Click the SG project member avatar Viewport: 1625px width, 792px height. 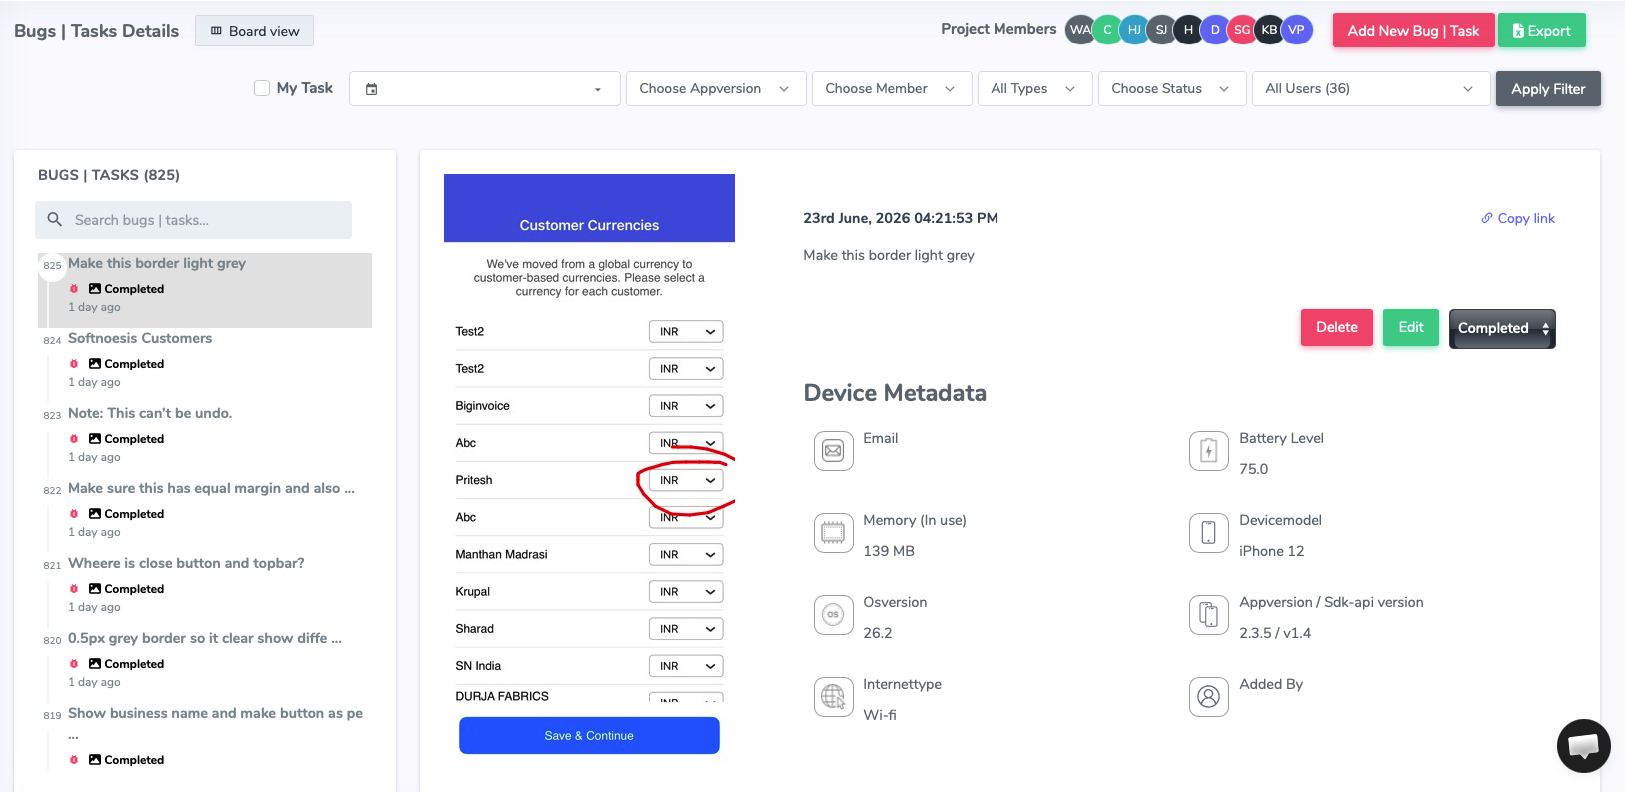1242,30
